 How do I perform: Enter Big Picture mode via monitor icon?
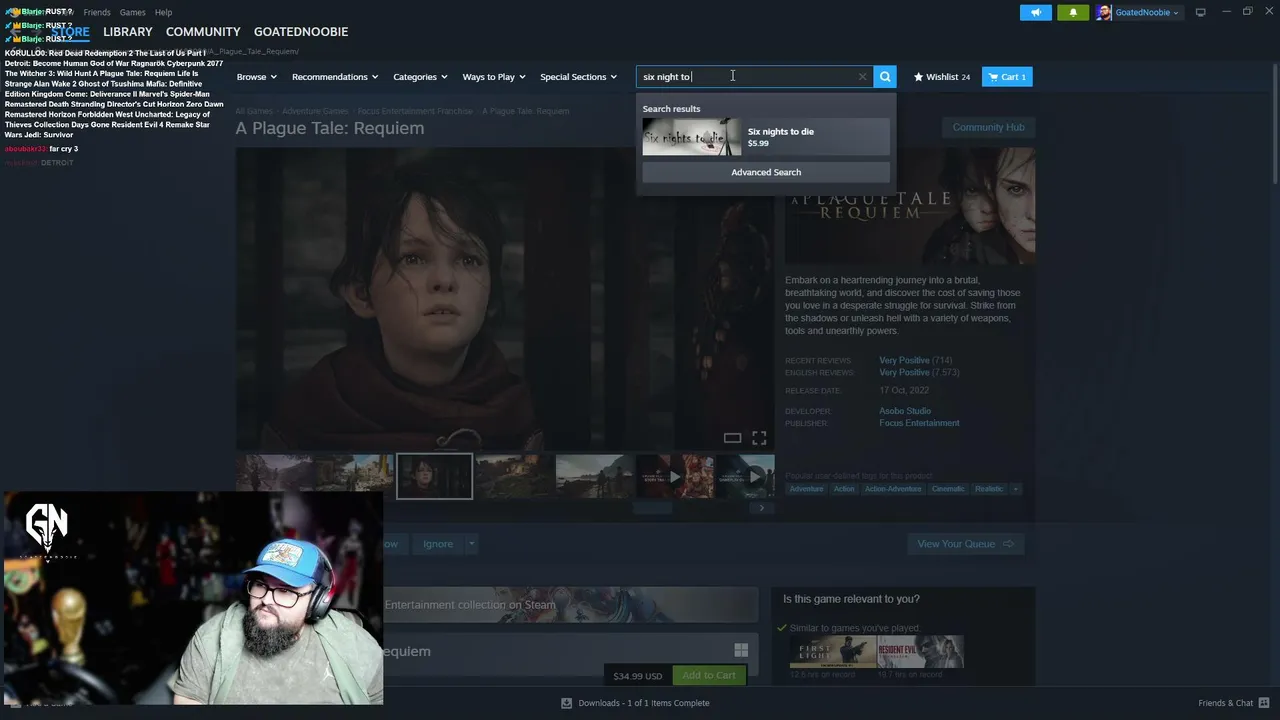pyautogui.click(x=1200, y=12)
